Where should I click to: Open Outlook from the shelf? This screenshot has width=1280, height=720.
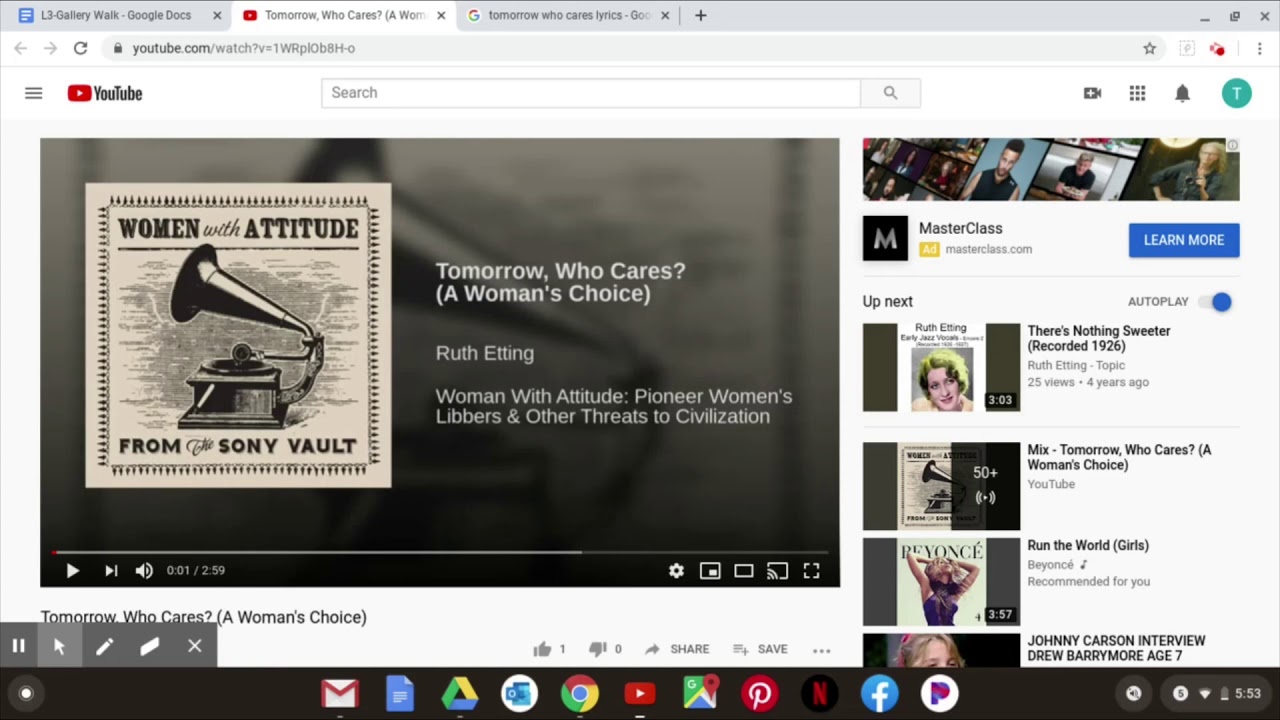[x=520, y=693]
